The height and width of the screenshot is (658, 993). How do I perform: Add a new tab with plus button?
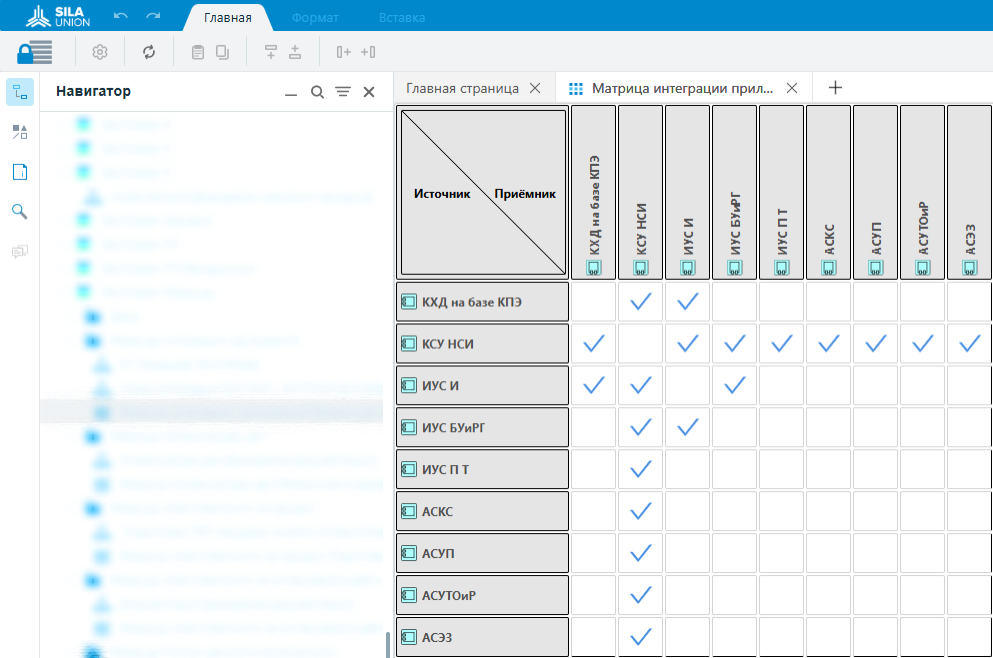(836, 88)
